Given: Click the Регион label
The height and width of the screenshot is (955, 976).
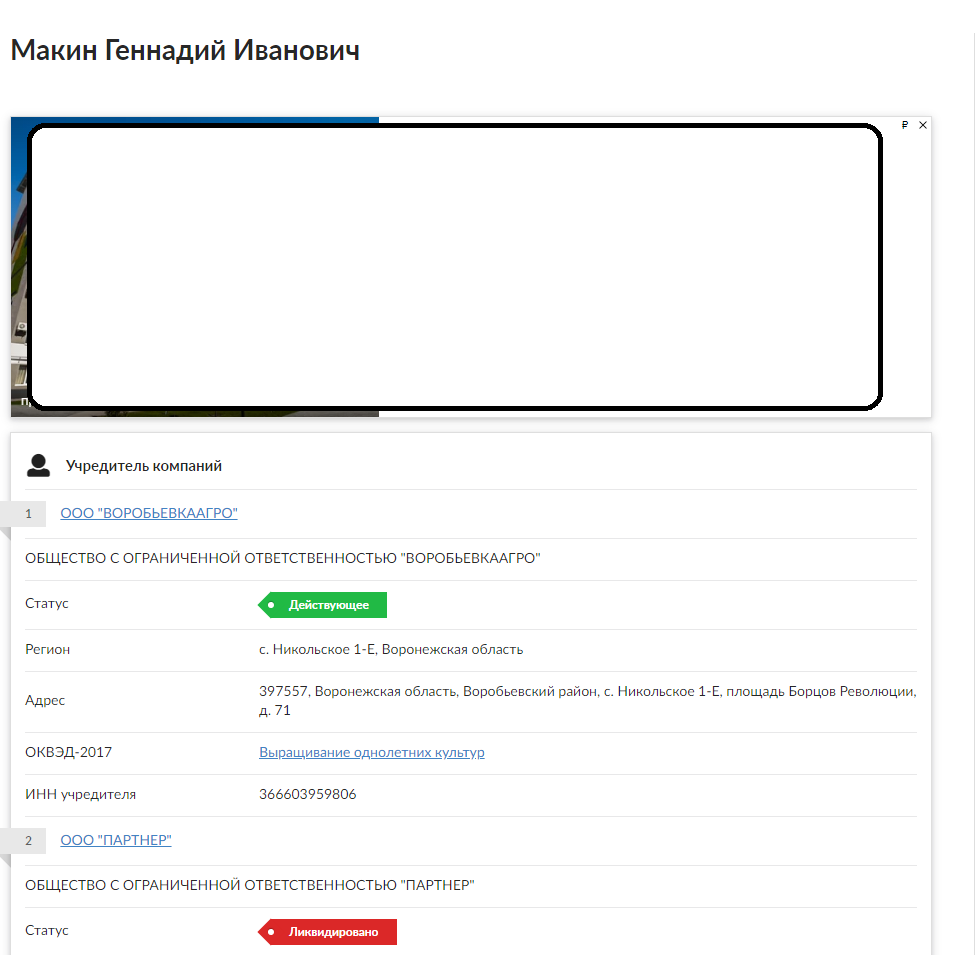Looking at the screenshot, I should pos(47,649).
